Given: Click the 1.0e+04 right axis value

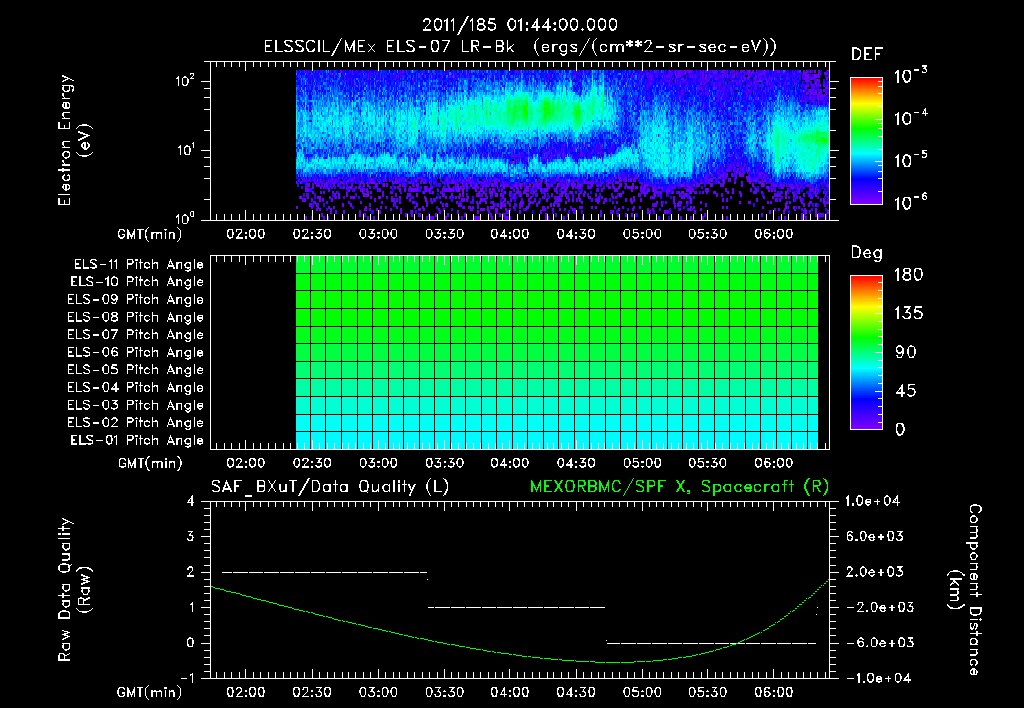Looking at the screenshot, I should (x=872, y=501).
